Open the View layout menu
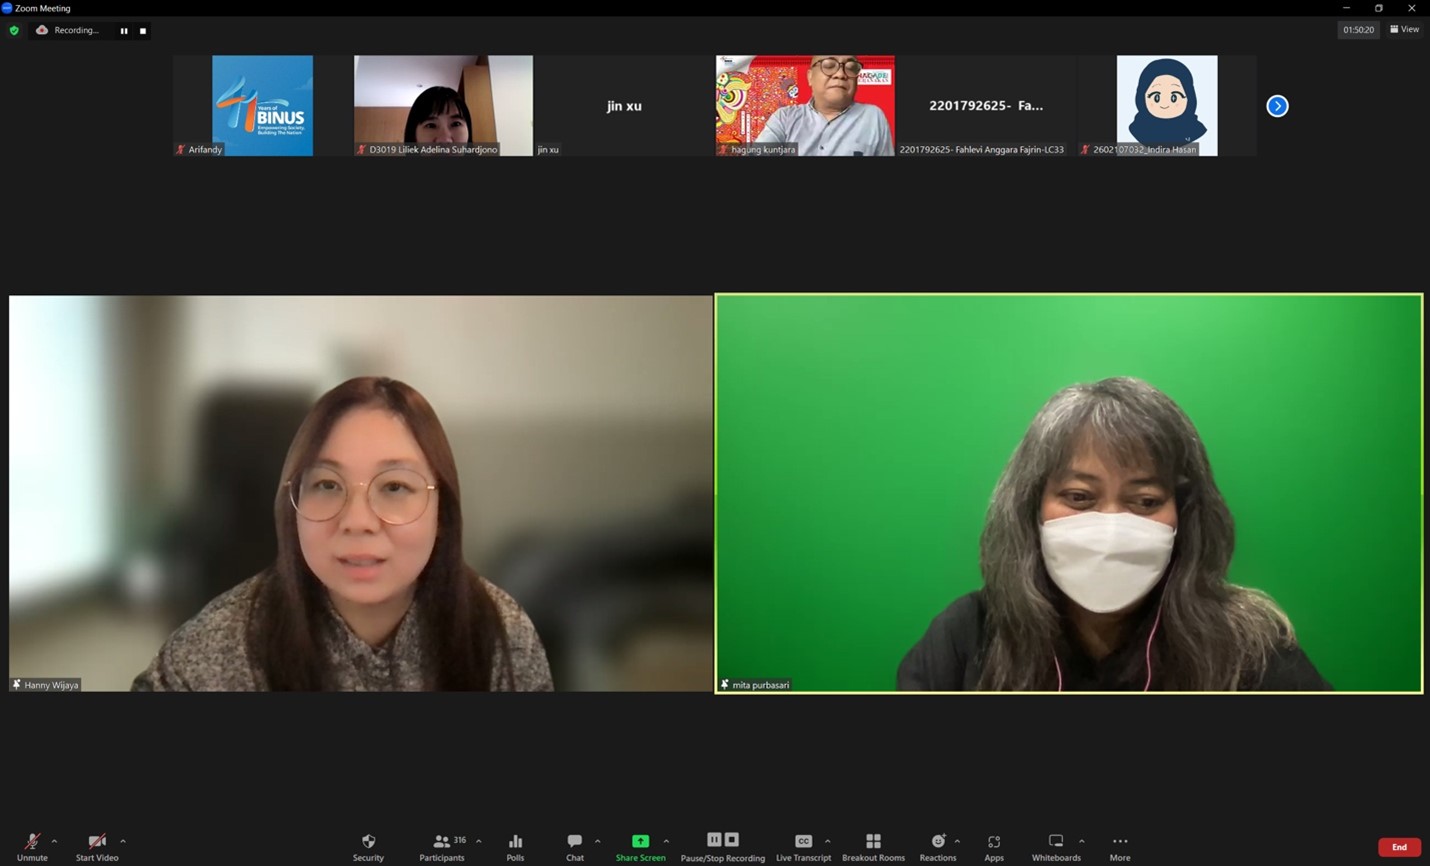This screenshot has width=1430, height=866. pyautogui.click(x=1404, y=30)
